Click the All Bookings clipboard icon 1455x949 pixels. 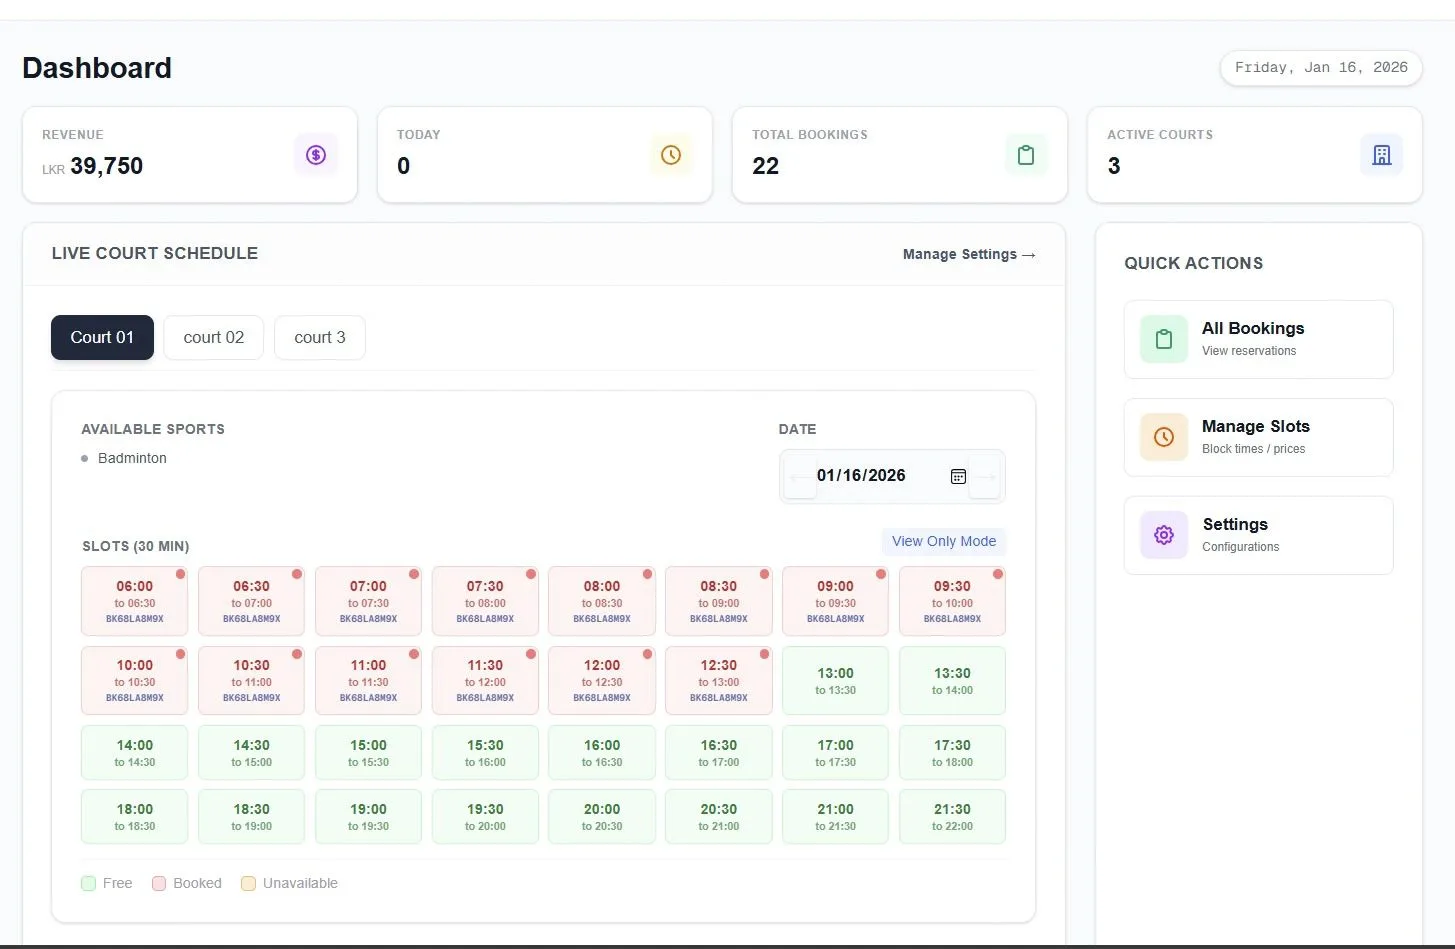click(x=1164, y=339)
